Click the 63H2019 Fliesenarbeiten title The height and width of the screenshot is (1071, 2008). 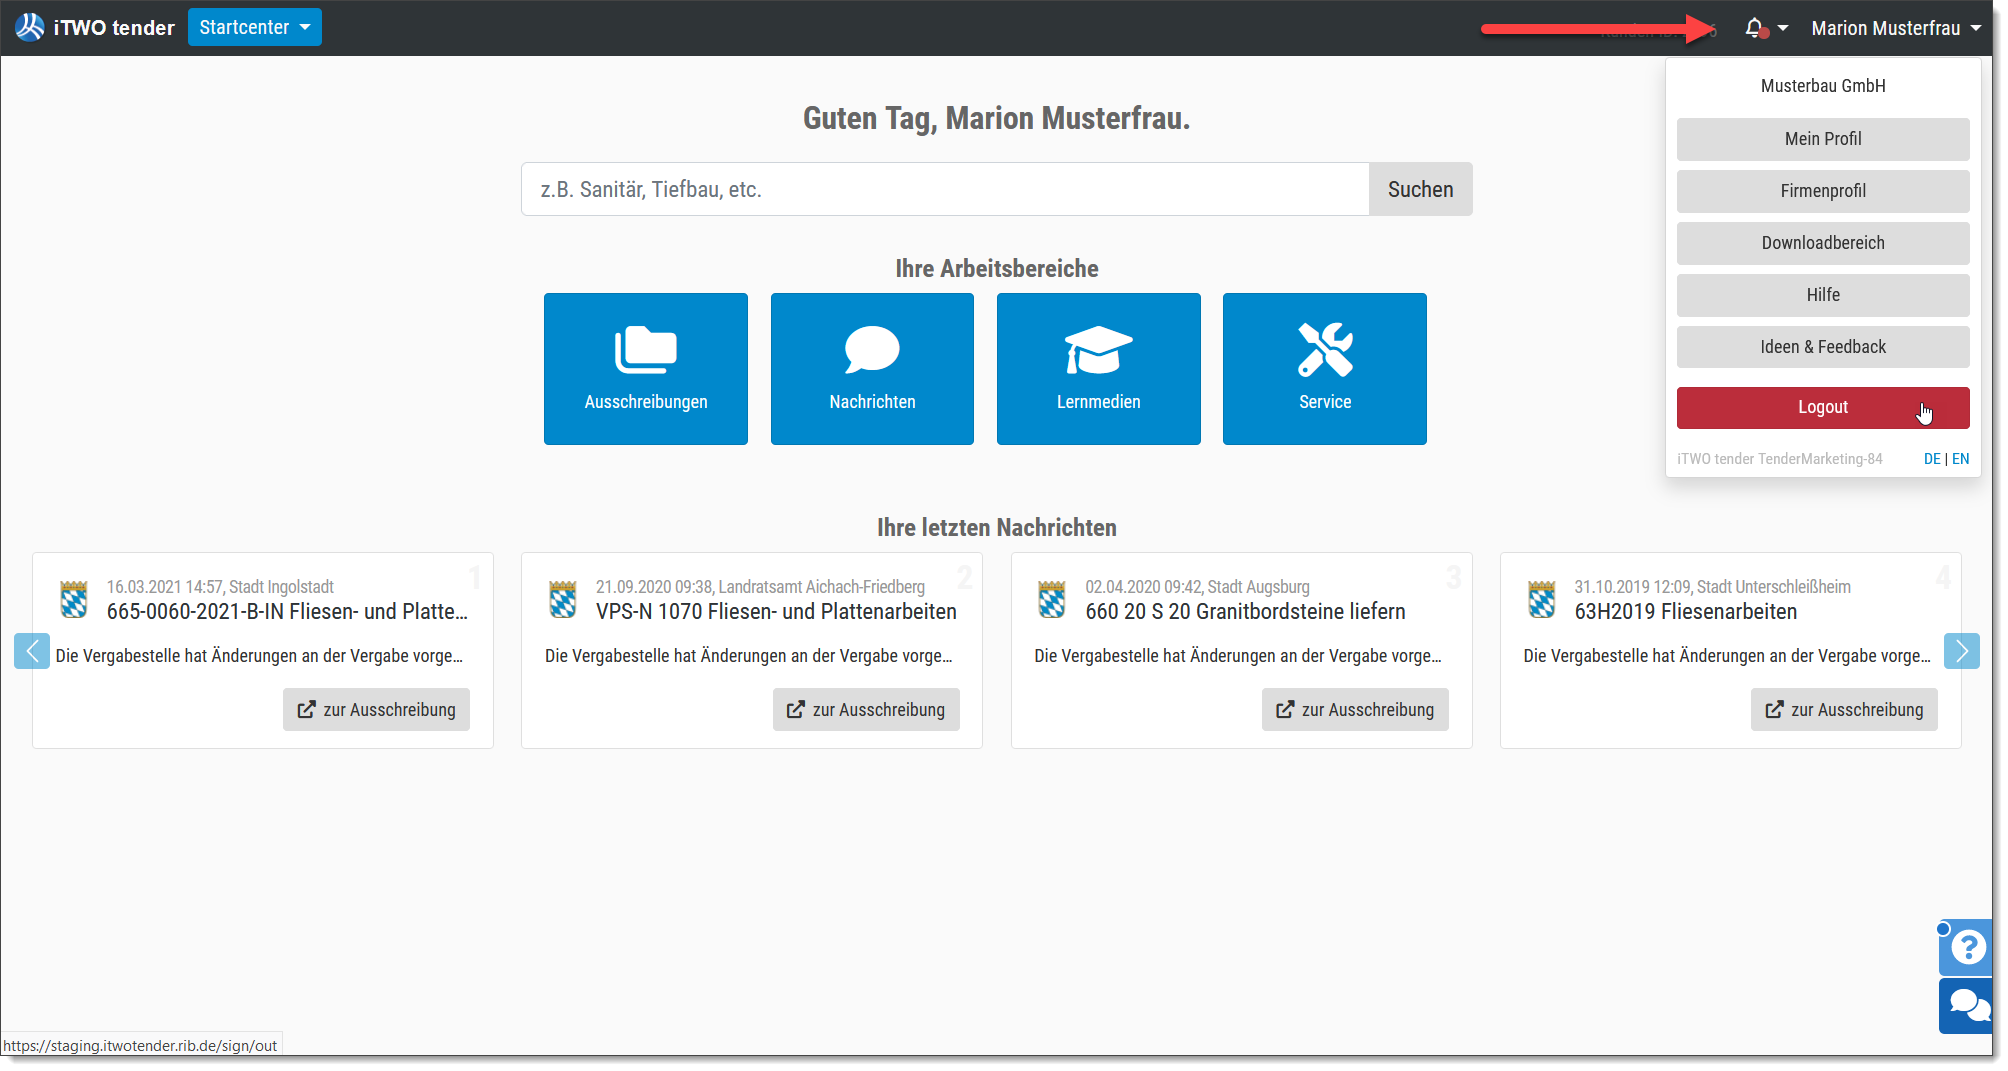[1686, 611]
